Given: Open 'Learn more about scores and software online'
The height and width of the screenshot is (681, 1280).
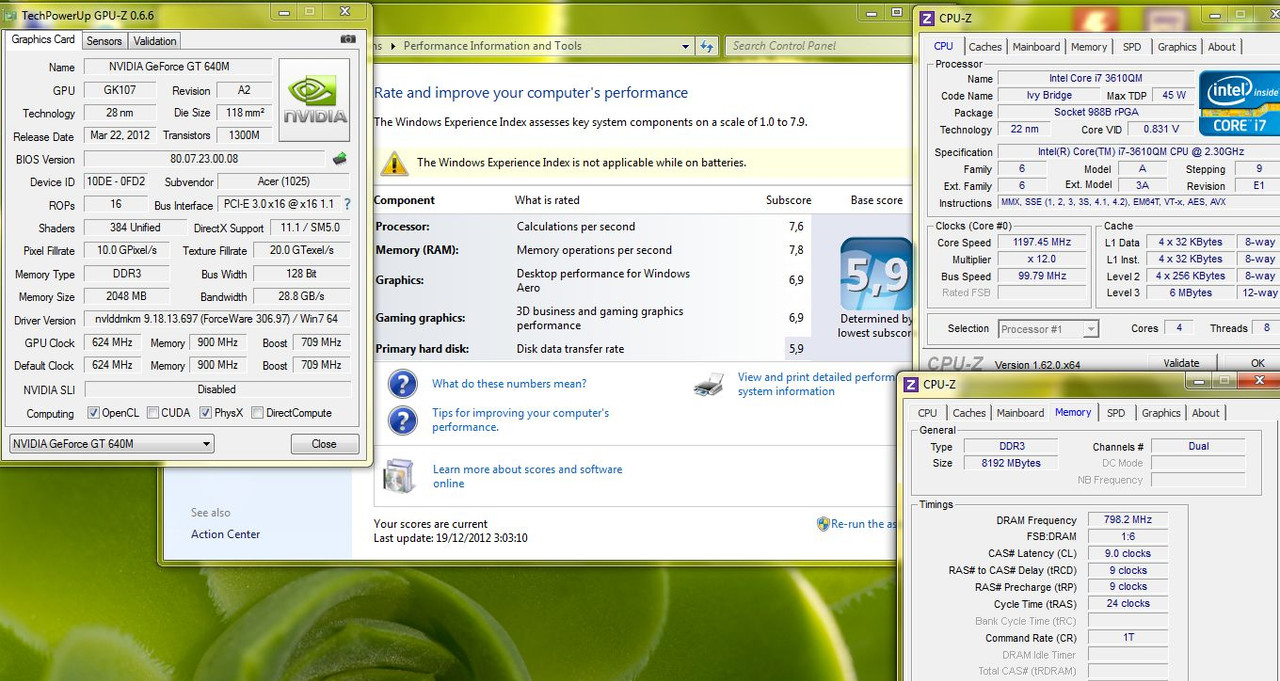Looking at the screenshot, I should pos(527,476).
